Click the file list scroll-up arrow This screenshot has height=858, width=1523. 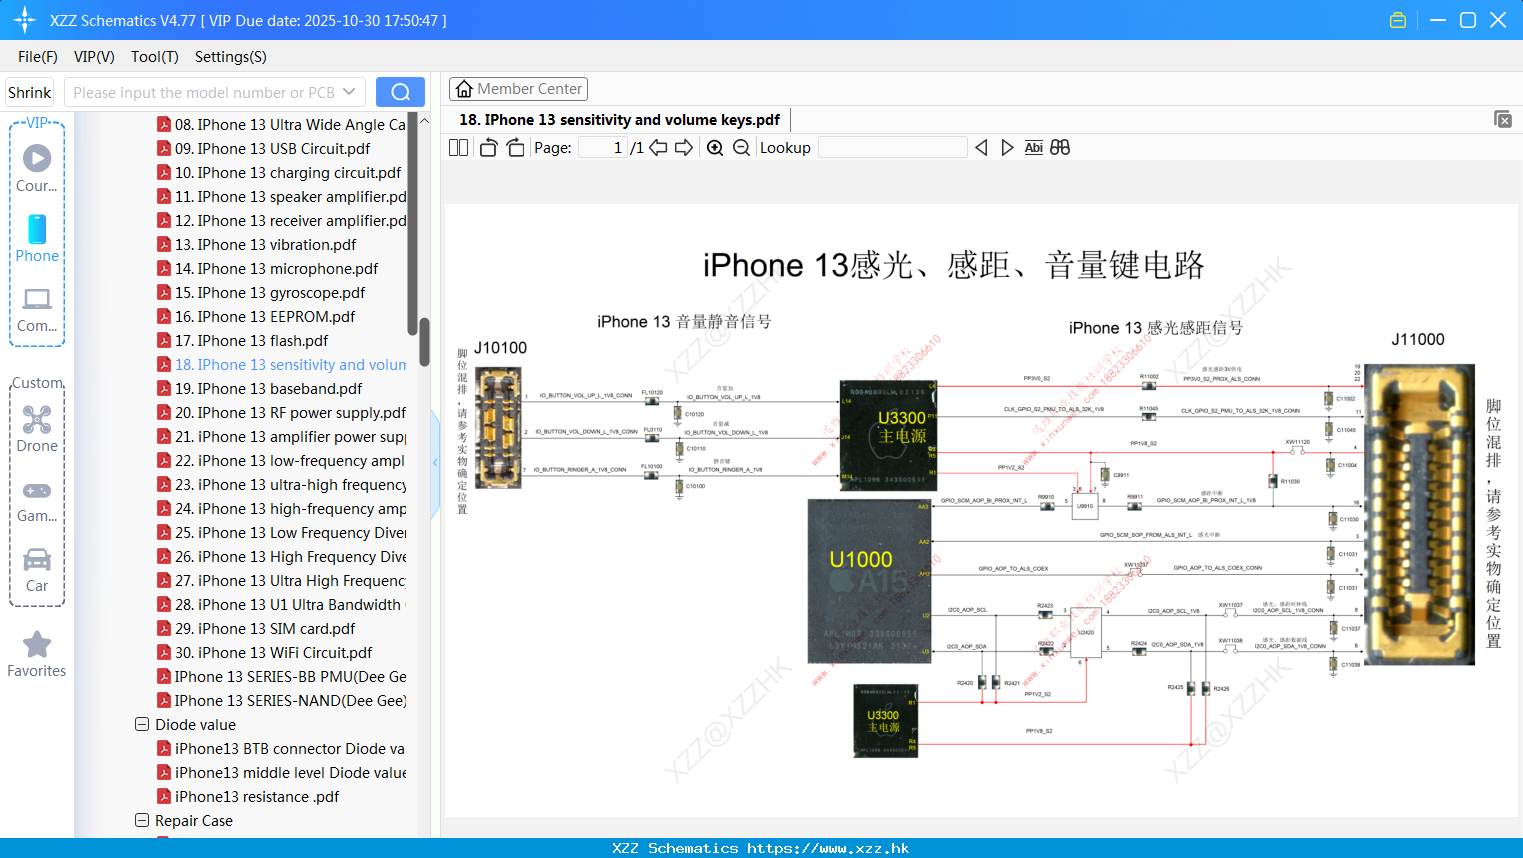424,121
